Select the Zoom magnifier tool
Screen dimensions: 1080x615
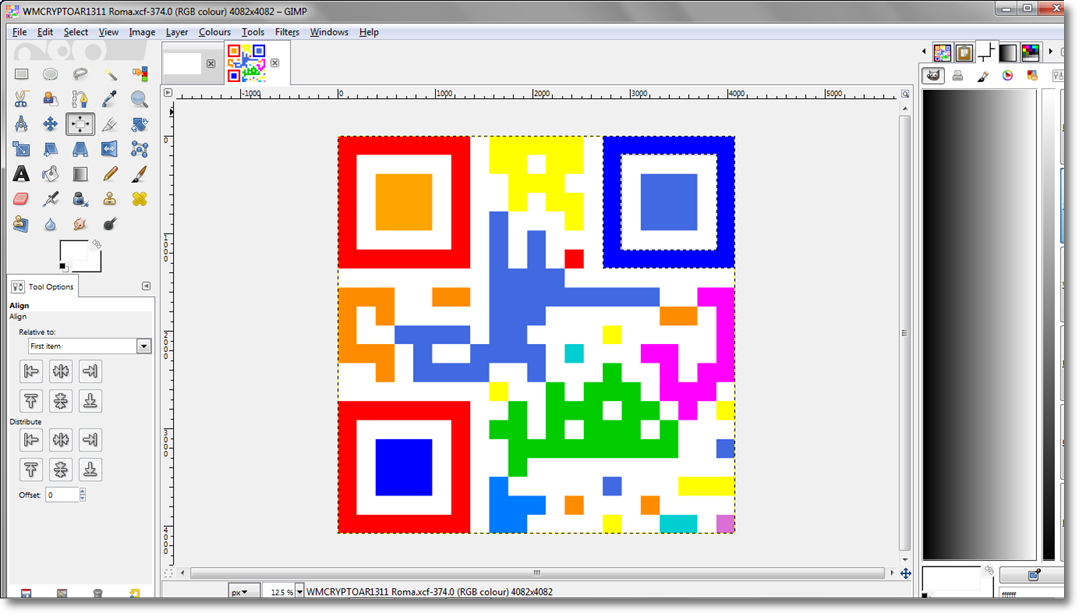139,99
